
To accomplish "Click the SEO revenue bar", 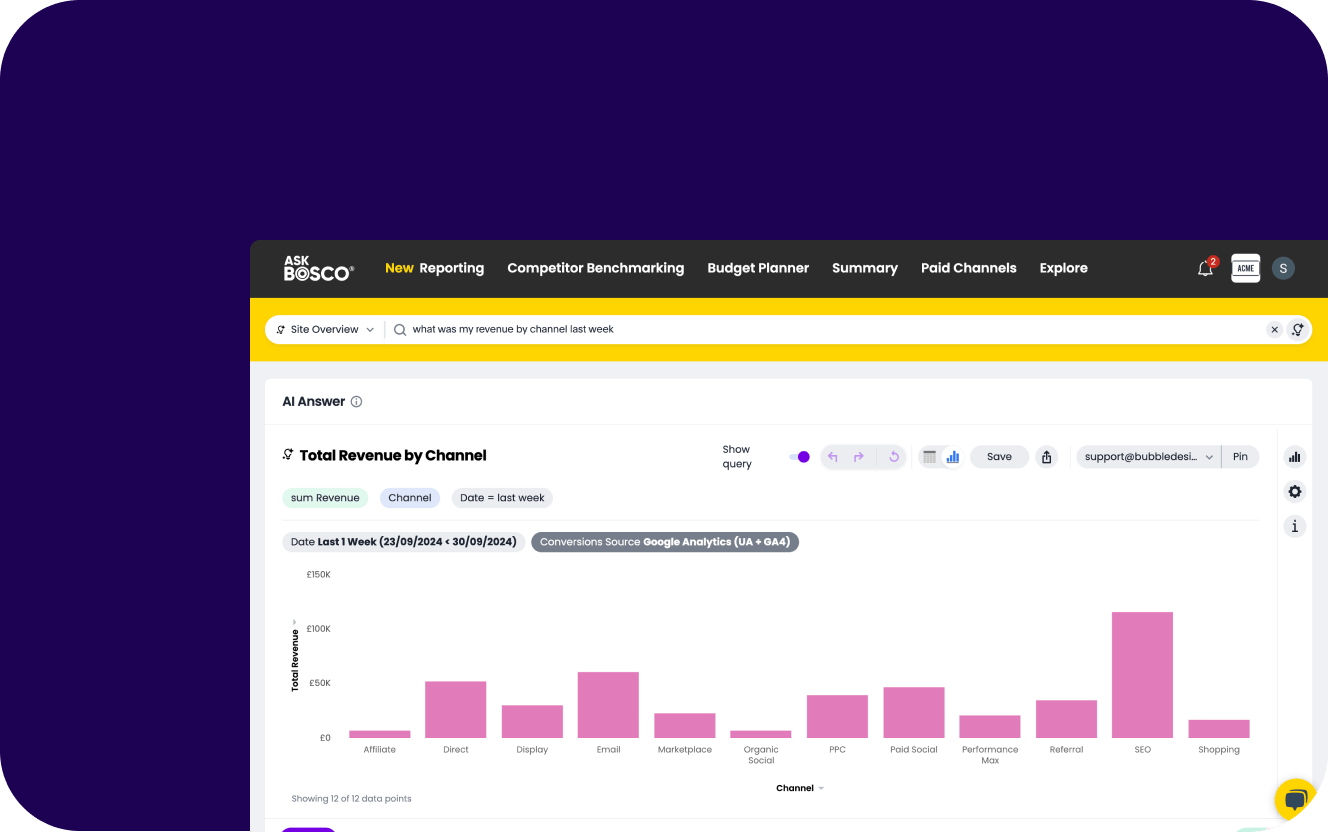I will [1142, 675].
